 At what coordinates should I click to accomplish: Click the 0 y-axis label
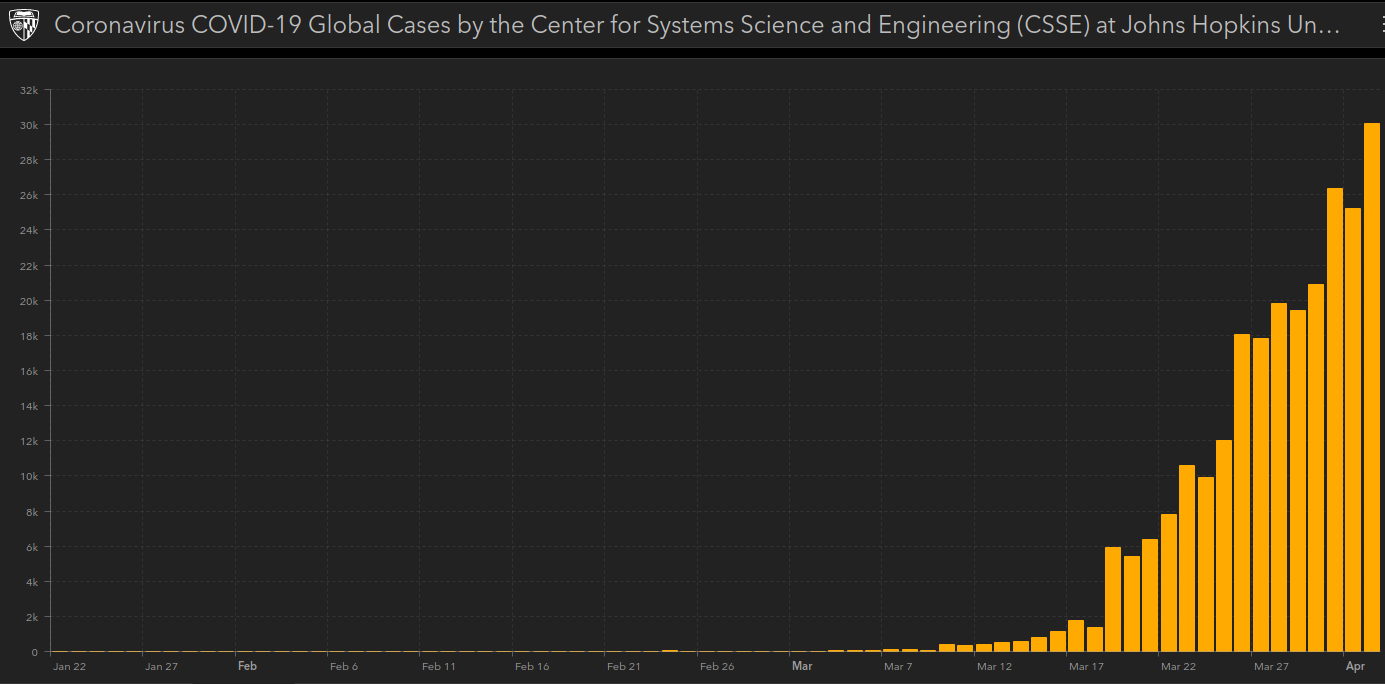point(35,652)
